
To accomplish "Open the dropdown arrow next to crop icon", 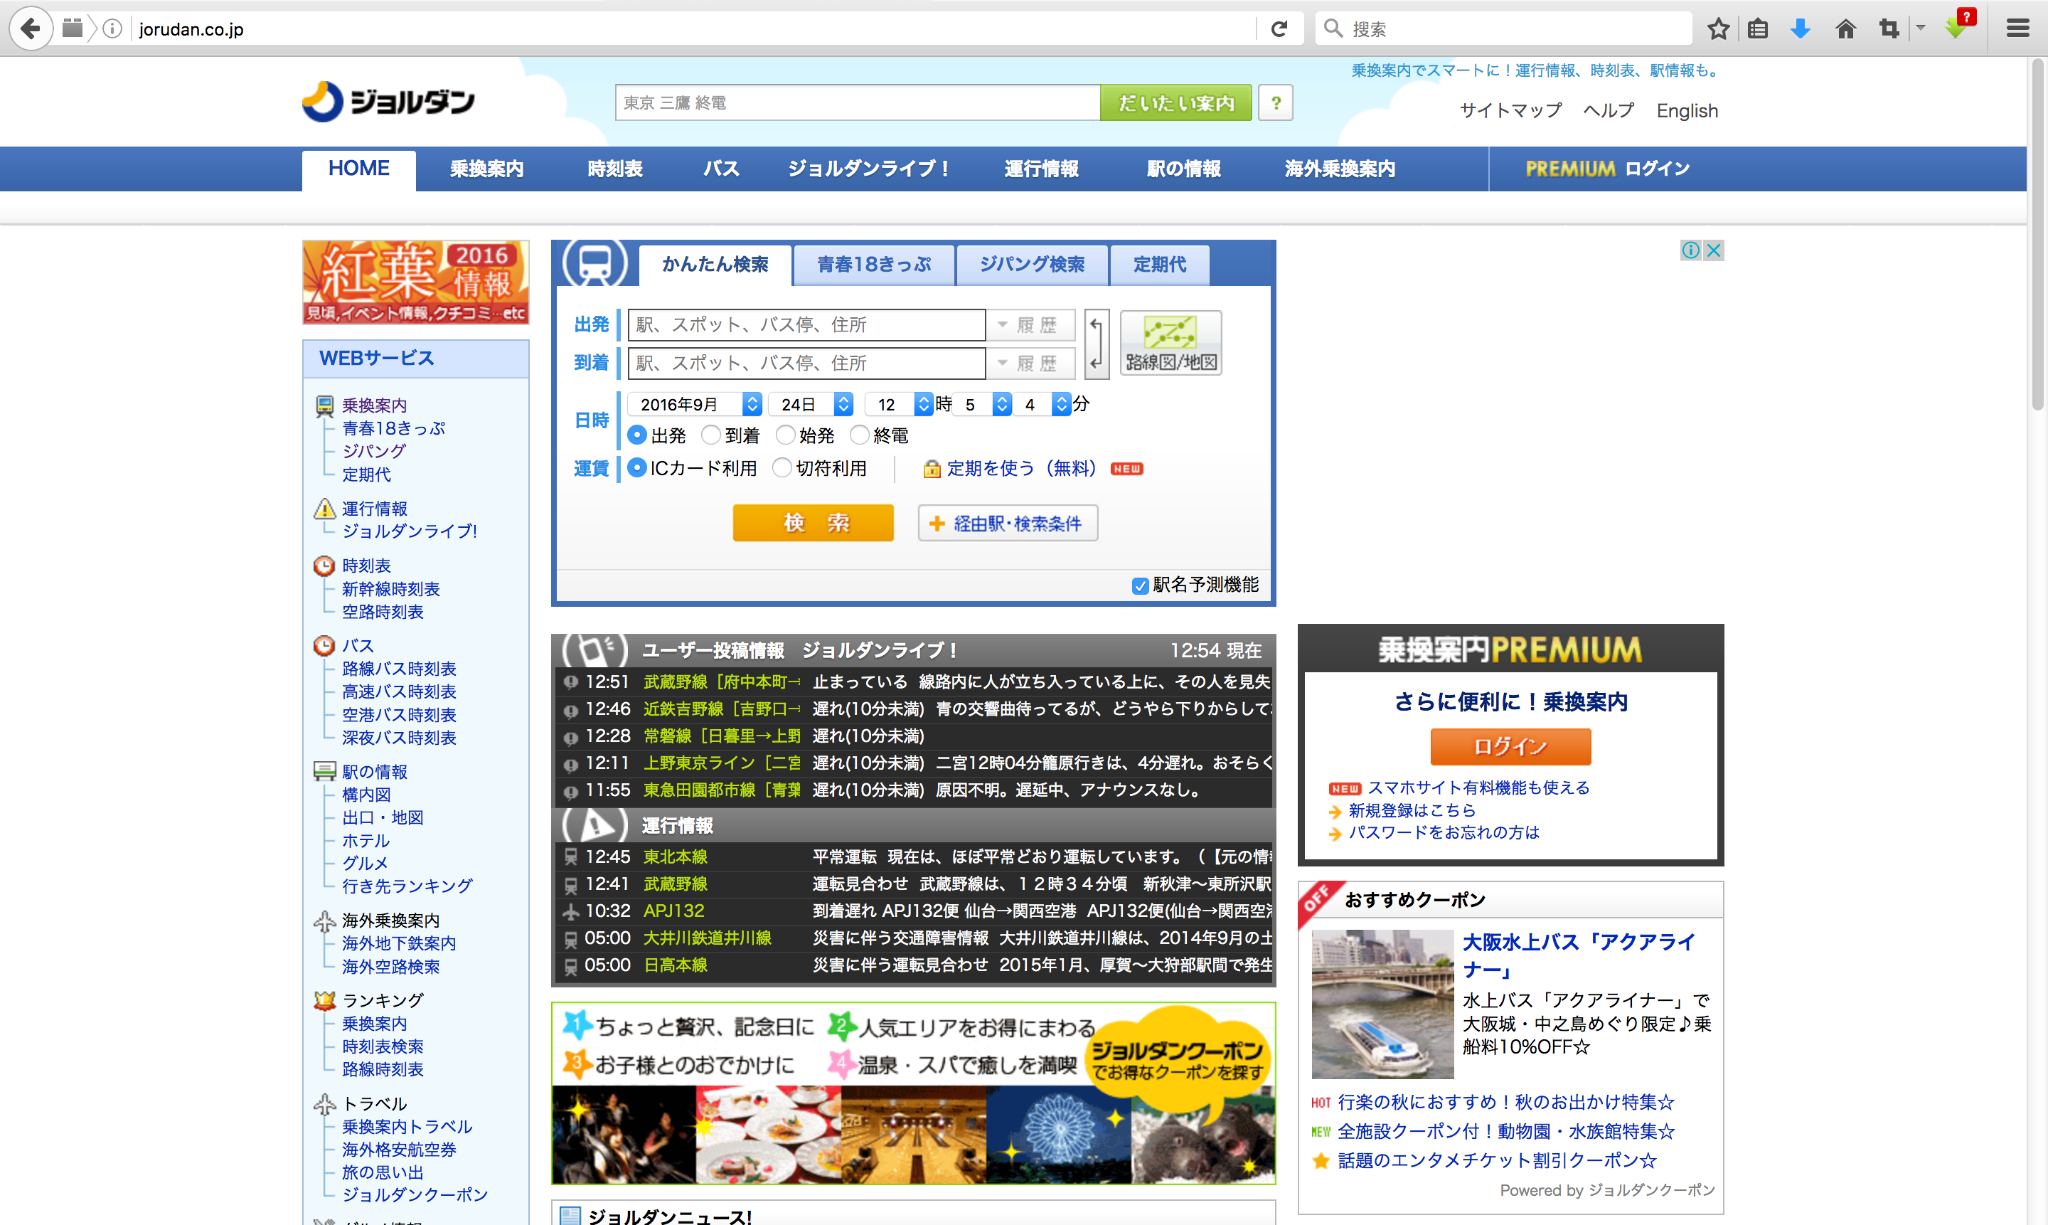I will tap(1920, 28).
